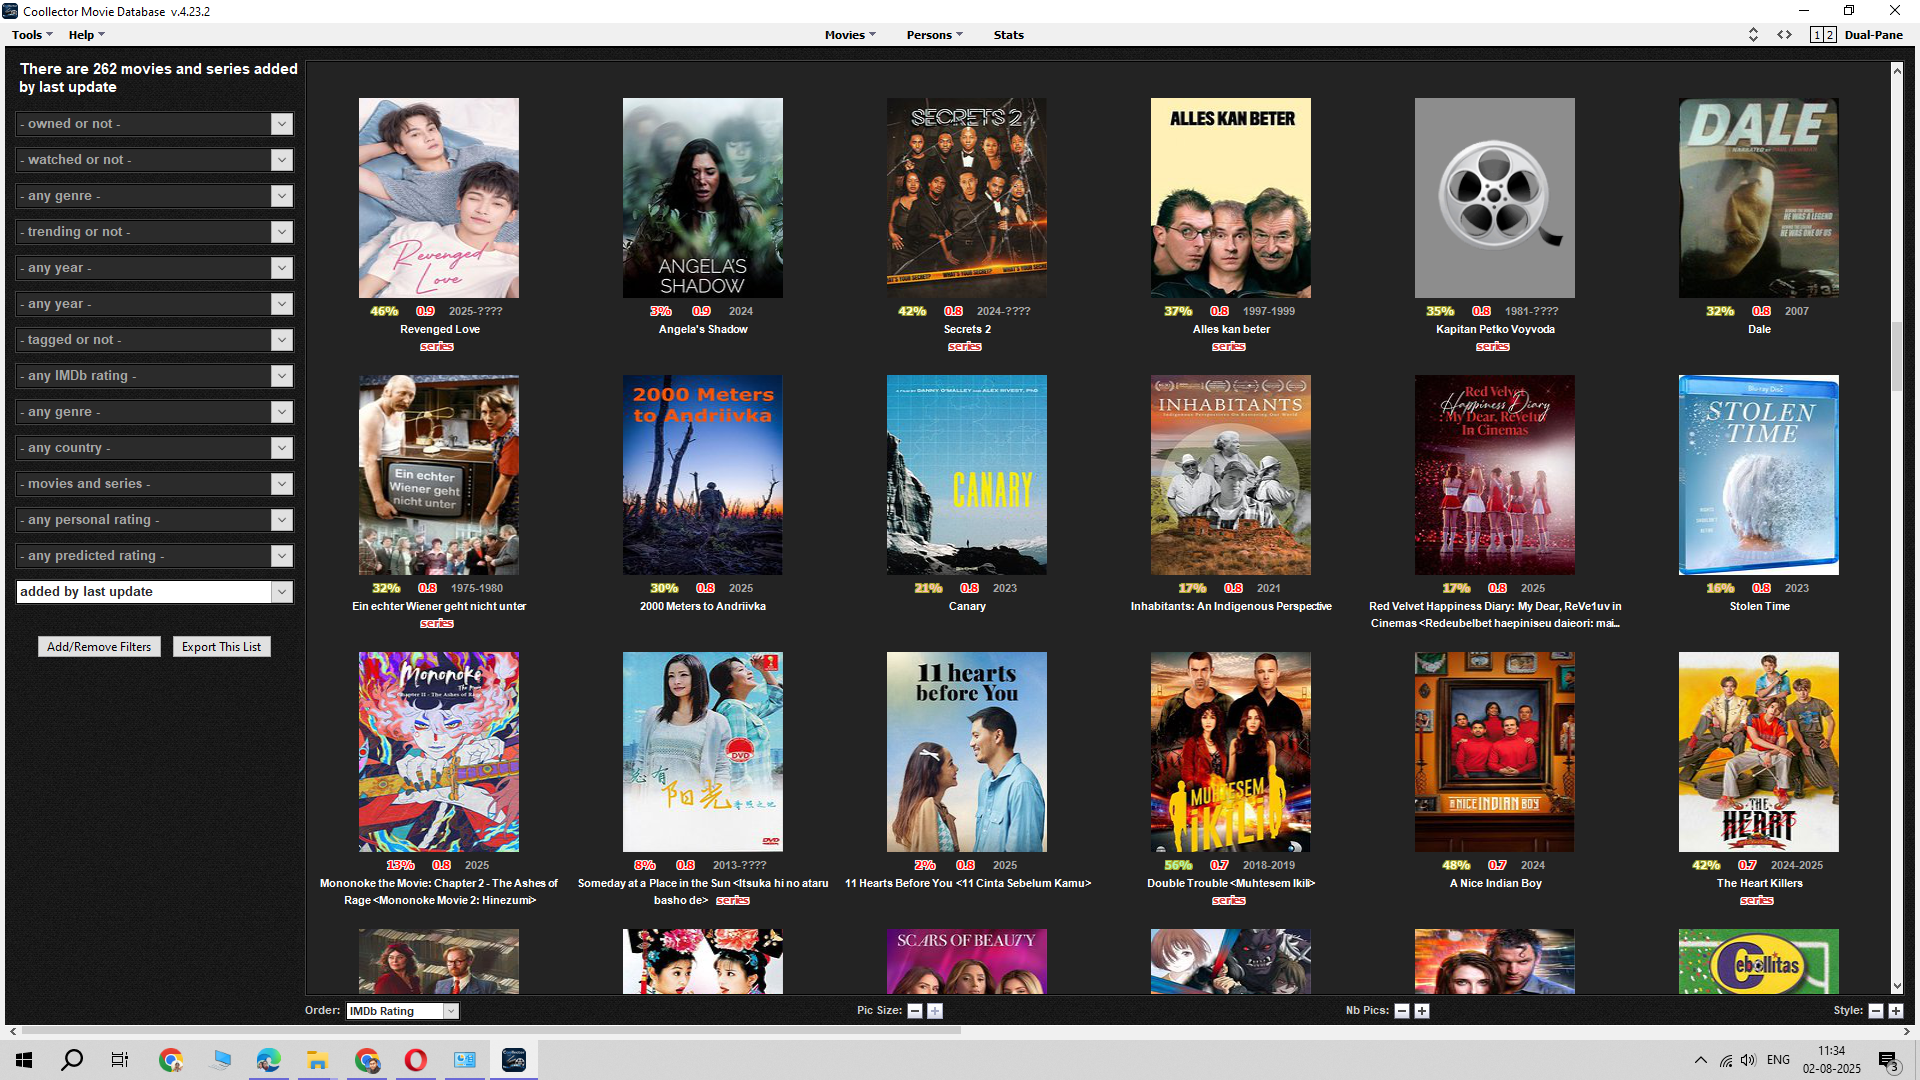Open the Windows Start menu

point(24,1060)
